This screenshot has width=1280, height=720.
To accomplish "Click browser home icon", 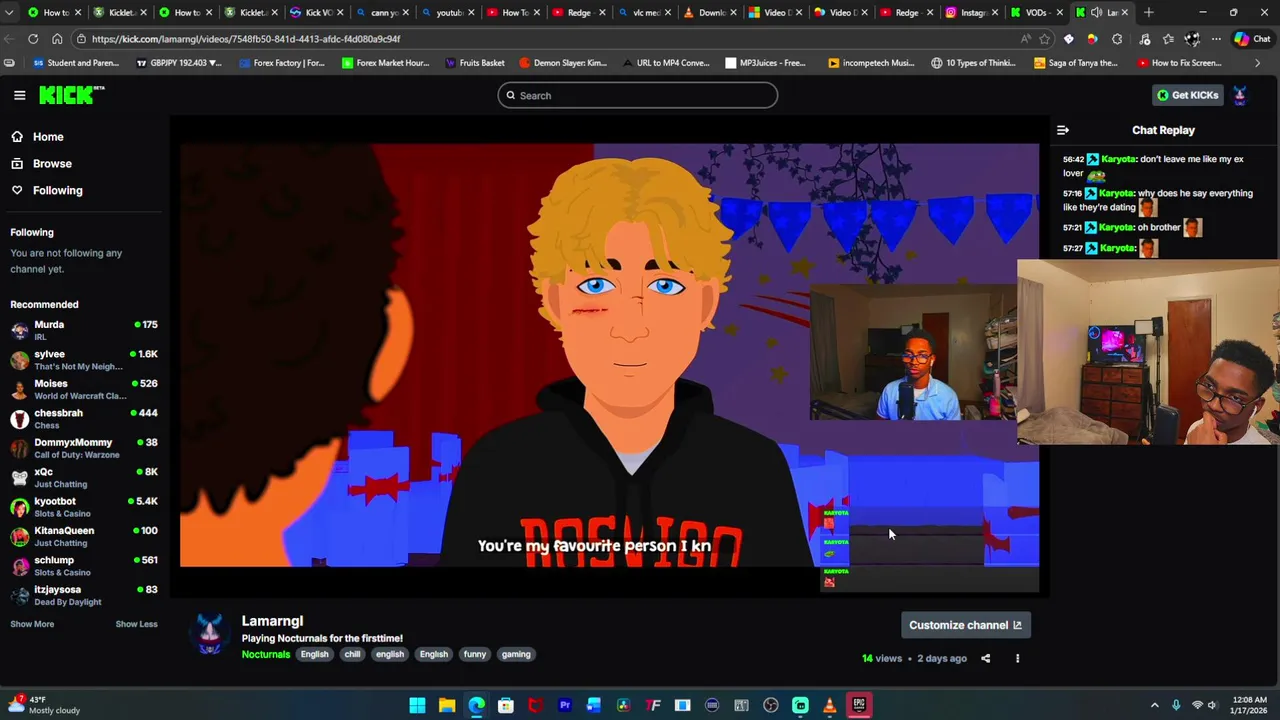I will (57, 39).
